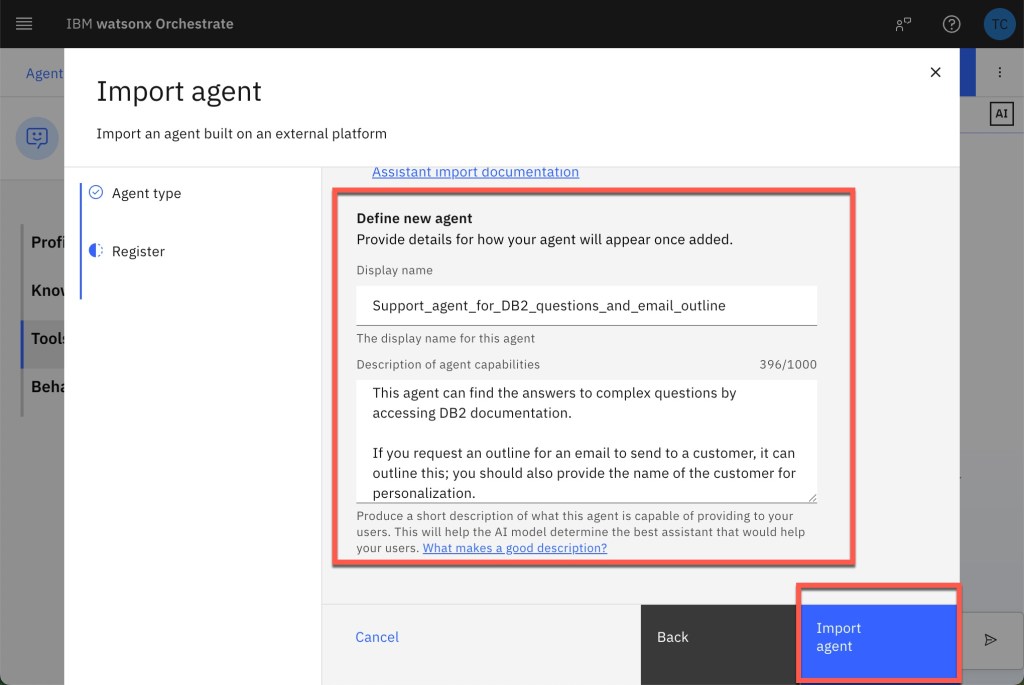Click the Cancel button
Viewport: 1024px width, 685px height.
click(377, 637)
